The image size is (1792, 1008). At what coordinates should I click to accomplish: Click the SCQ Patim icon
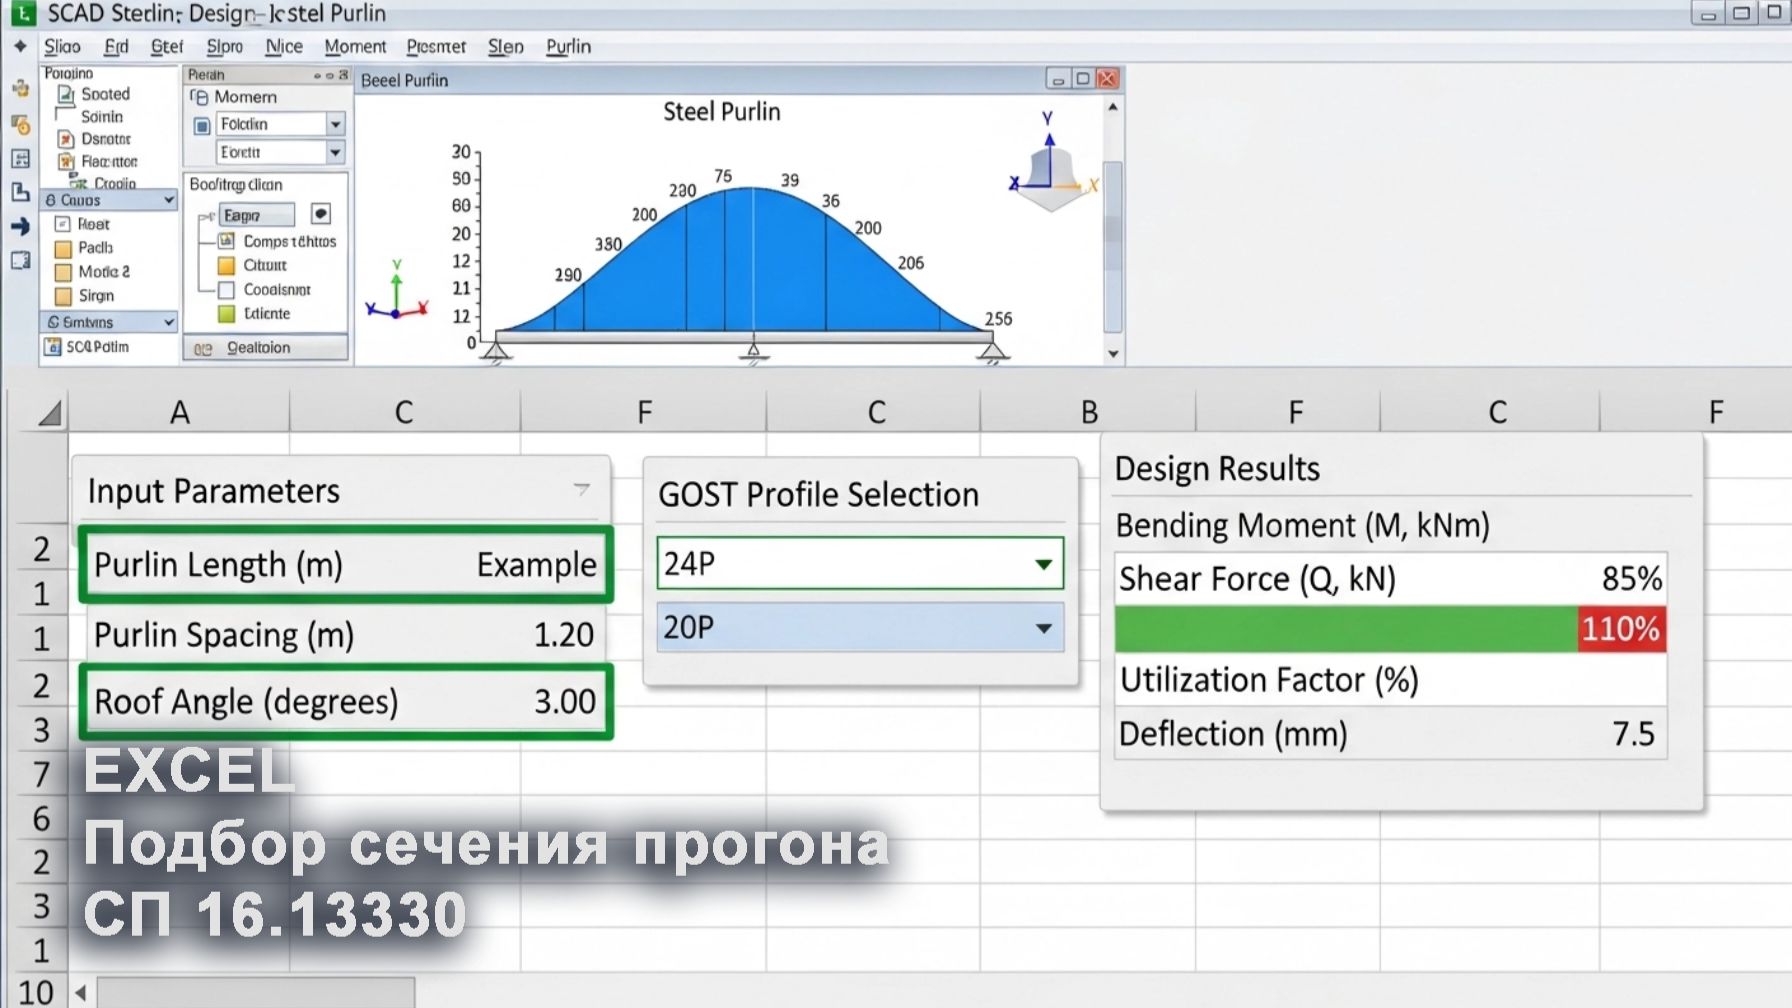coord(53,347)
